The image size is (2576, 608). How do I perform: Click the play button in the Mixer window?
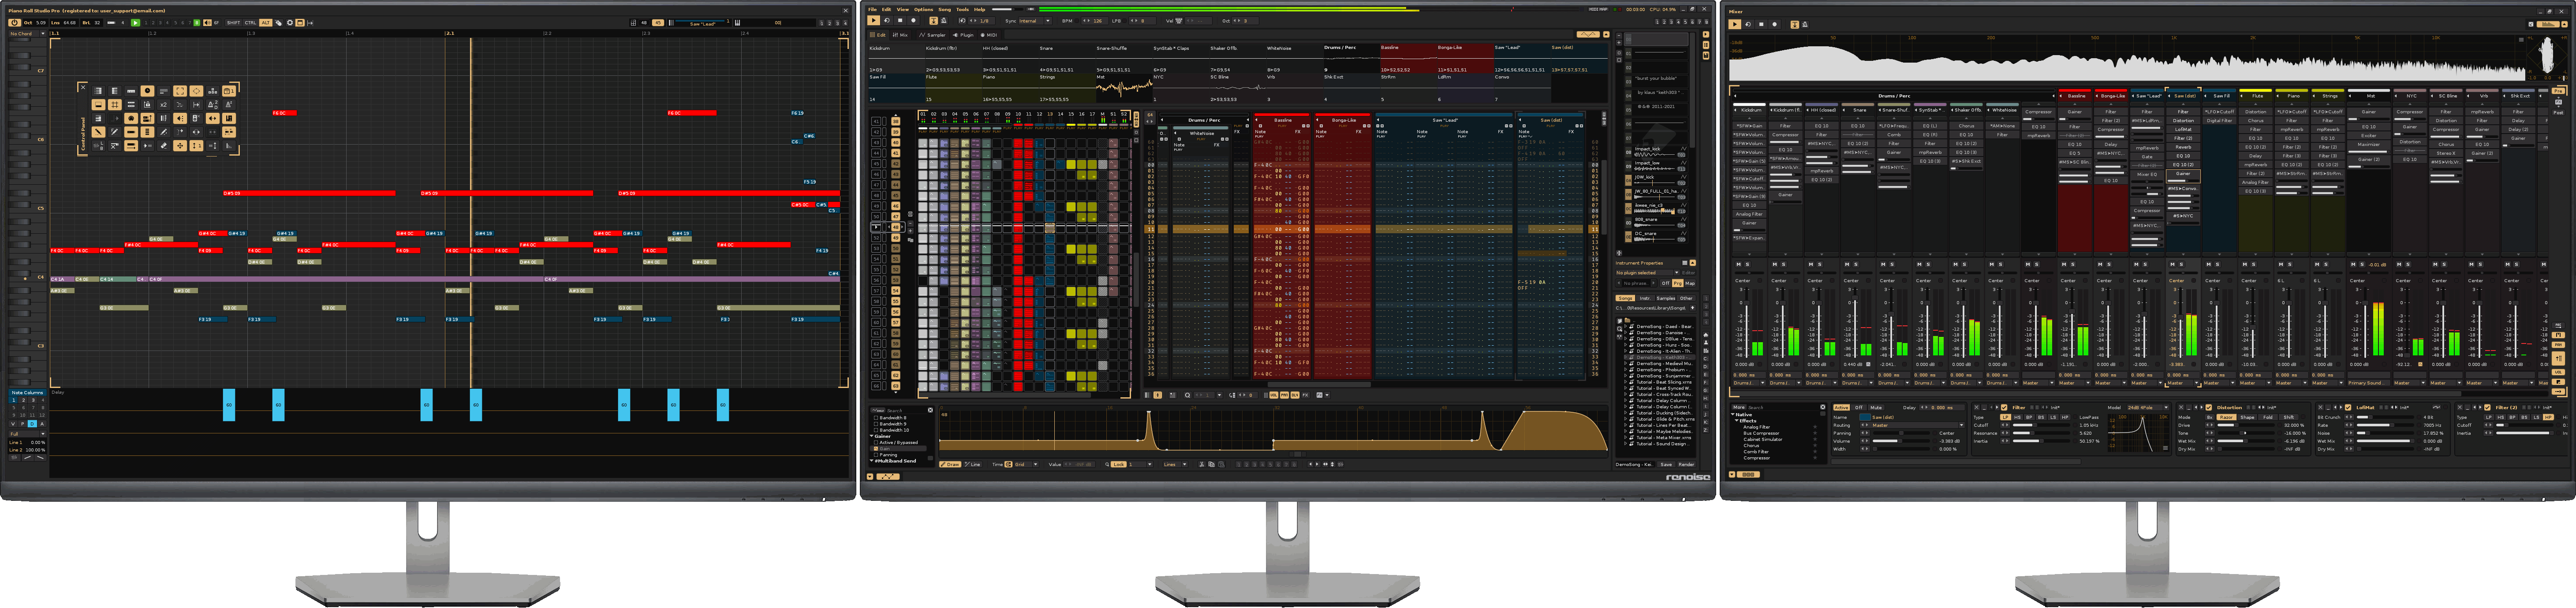(1735, 24)
